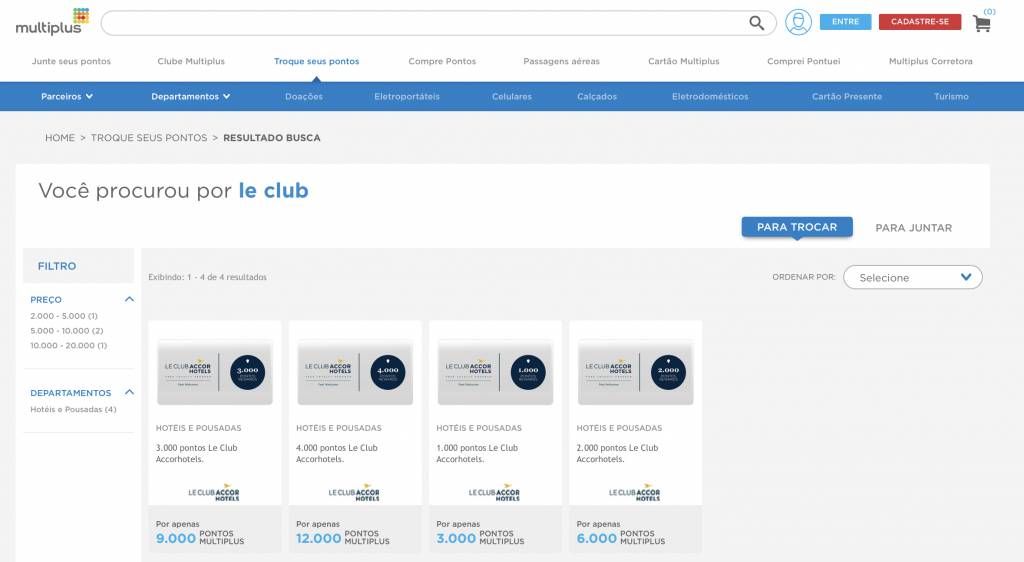The width and height of the screenshot is (1024, 562).
Task: Click the CADASTRE-SE button
Action: 920,22
